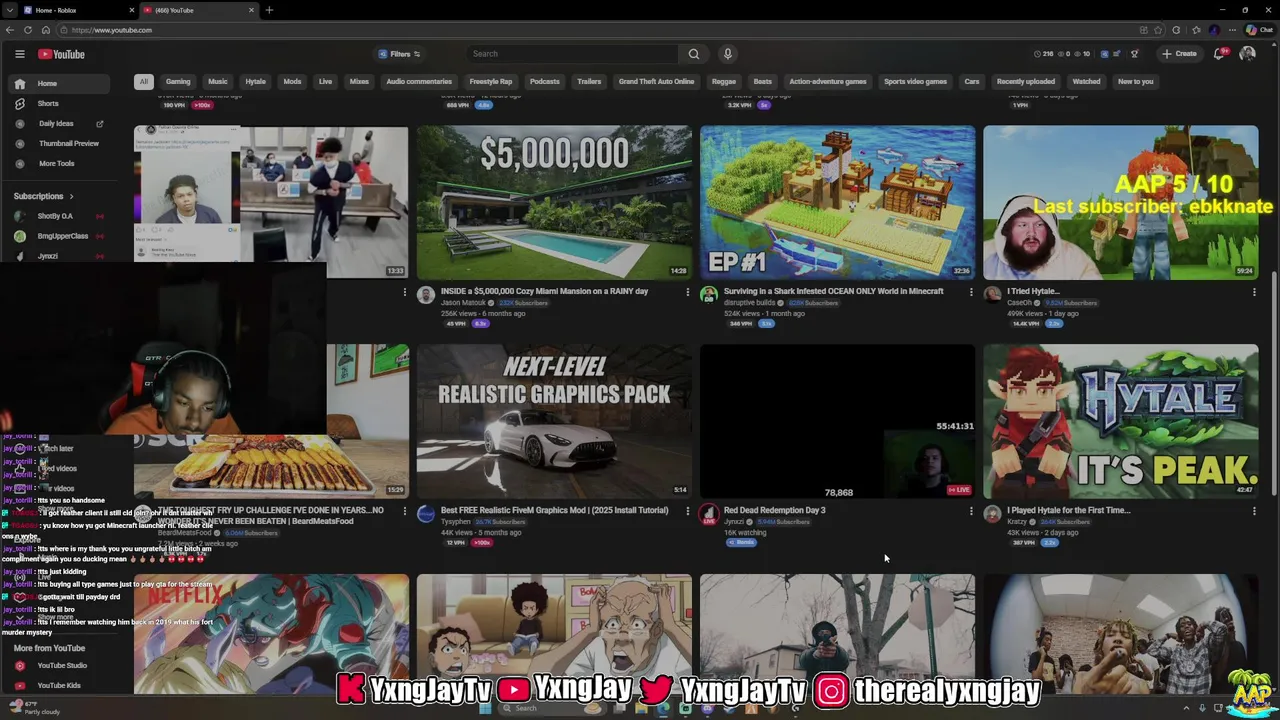Open the account avatar menu
Image resolution: width=1280 pixels, height=720 pixels.
(x=1247, y=54)
